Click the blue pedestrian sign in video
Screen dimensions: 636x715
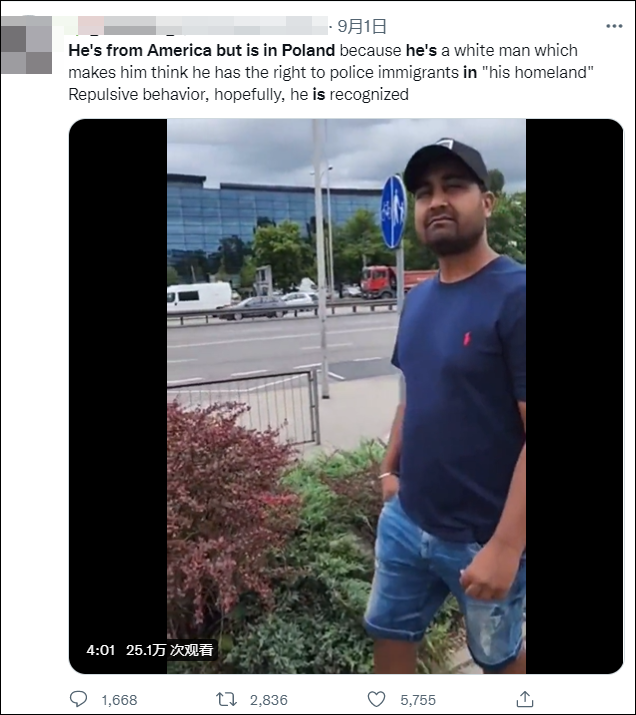pos(393,212)
